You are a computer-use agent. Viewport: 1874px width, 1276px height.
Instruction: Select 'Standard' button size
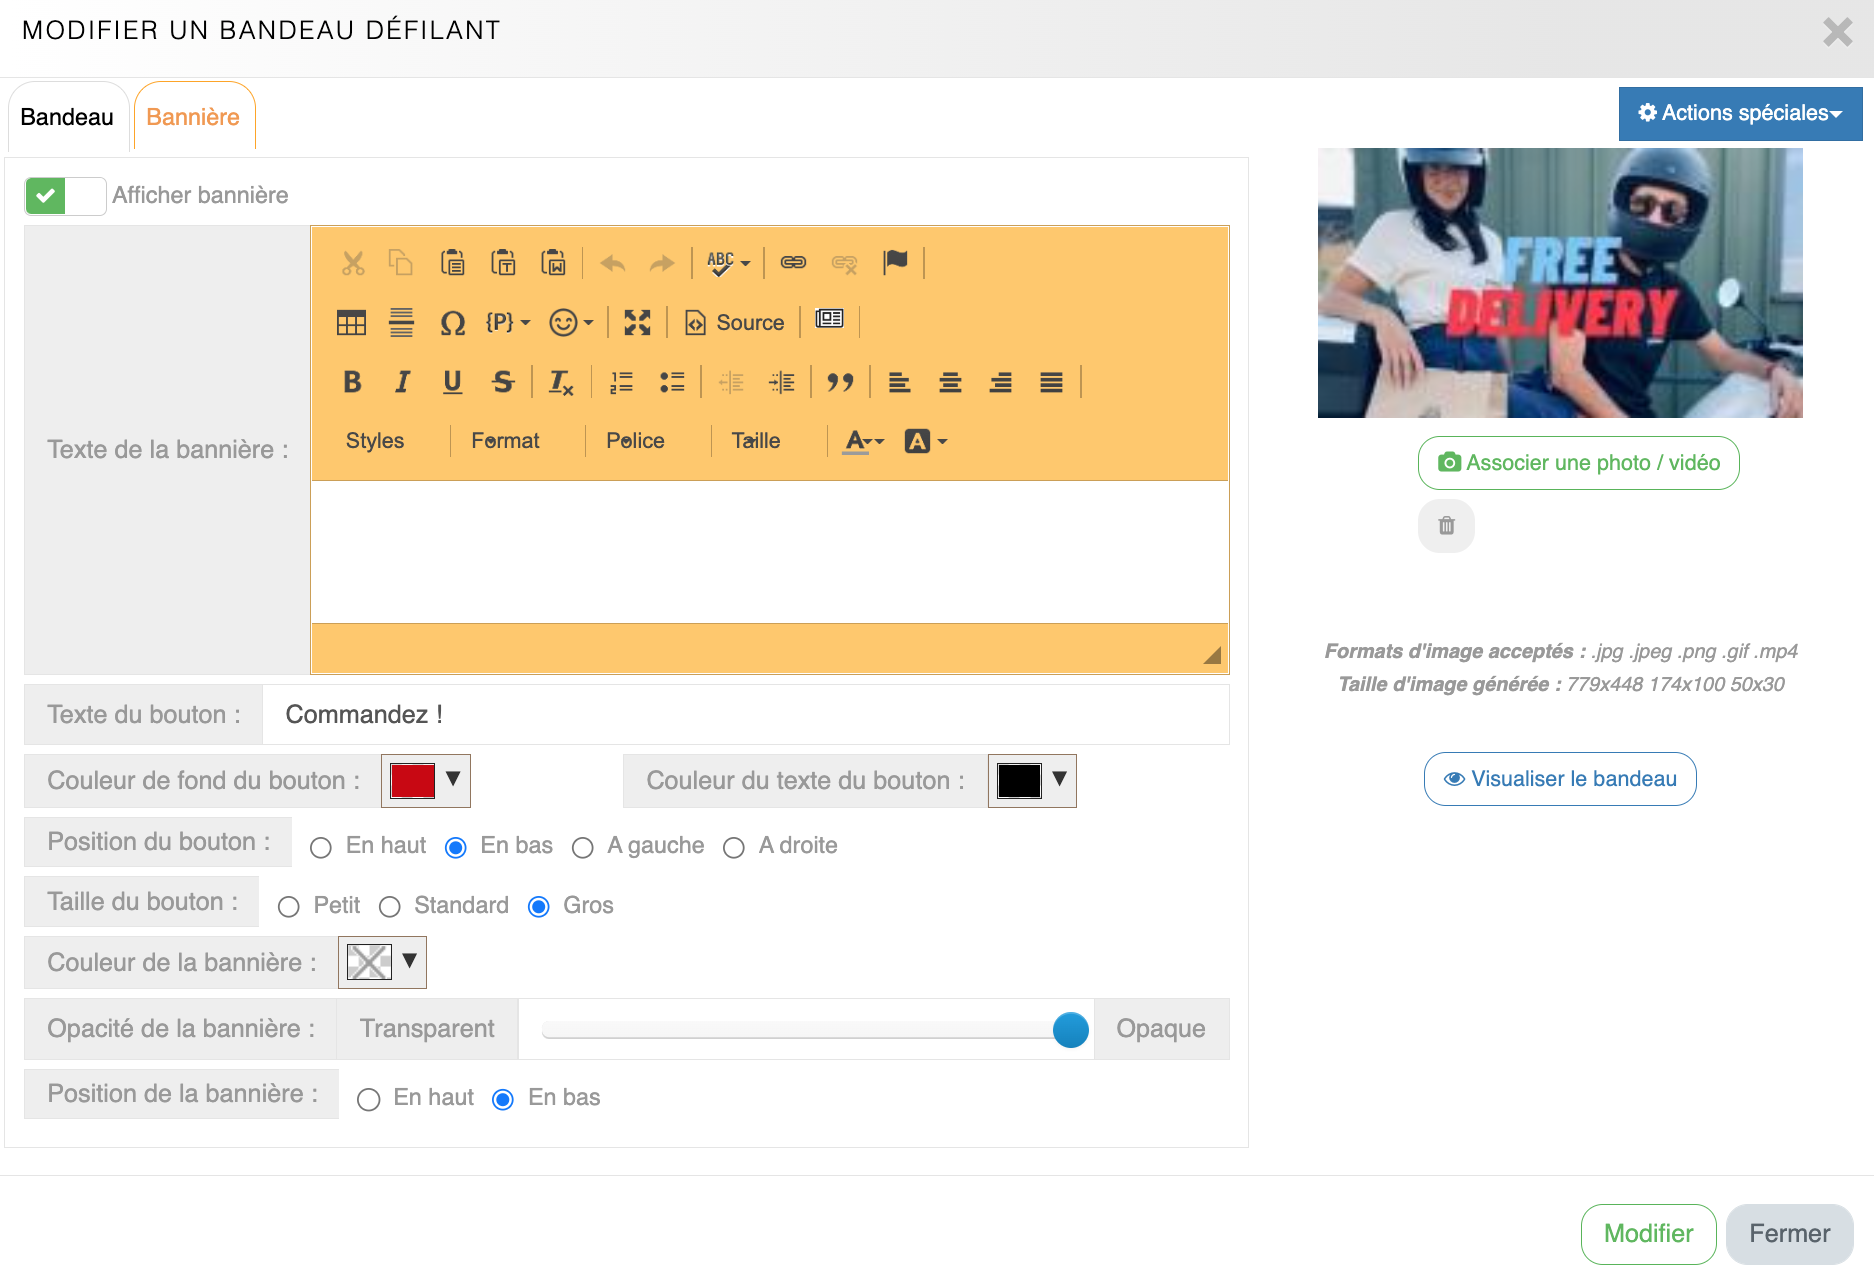pyautogui.click(x=390, y=907)
